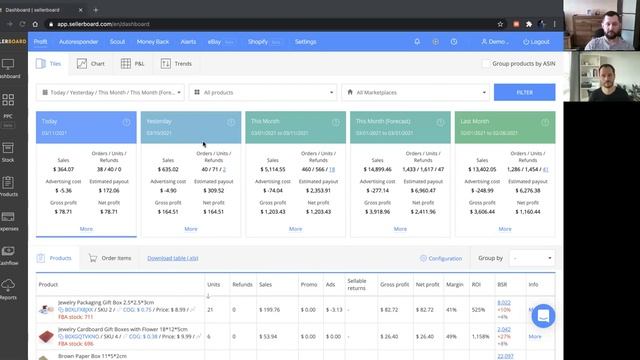Click More on the Last Month tile
The width and height of the screenshot is (640, 360).
pos(505,229)
